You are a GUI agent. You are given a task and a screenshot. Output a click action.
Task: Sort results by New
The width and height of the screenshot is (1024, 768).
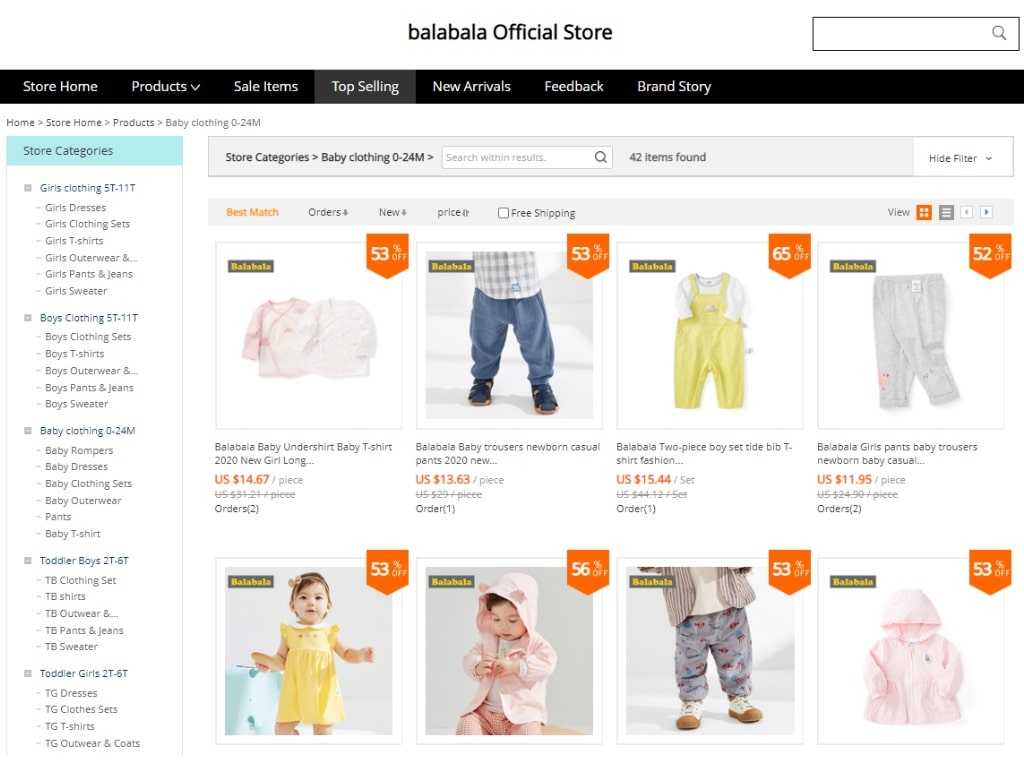pyautogui.click(x=392, y=212)
